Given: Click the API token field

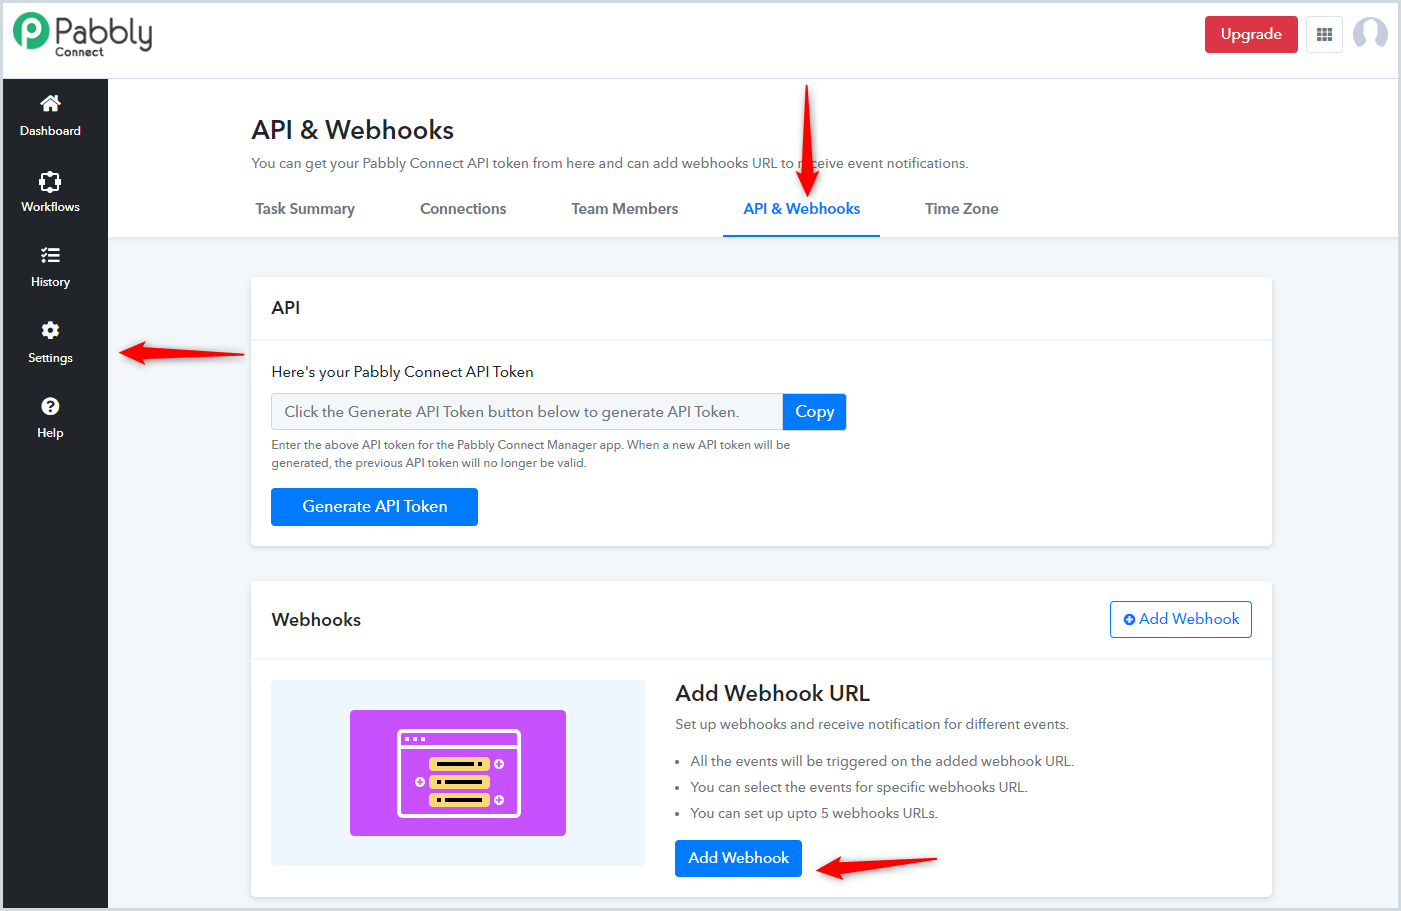Looking at the screenshot, I should (x=527, y=412).
